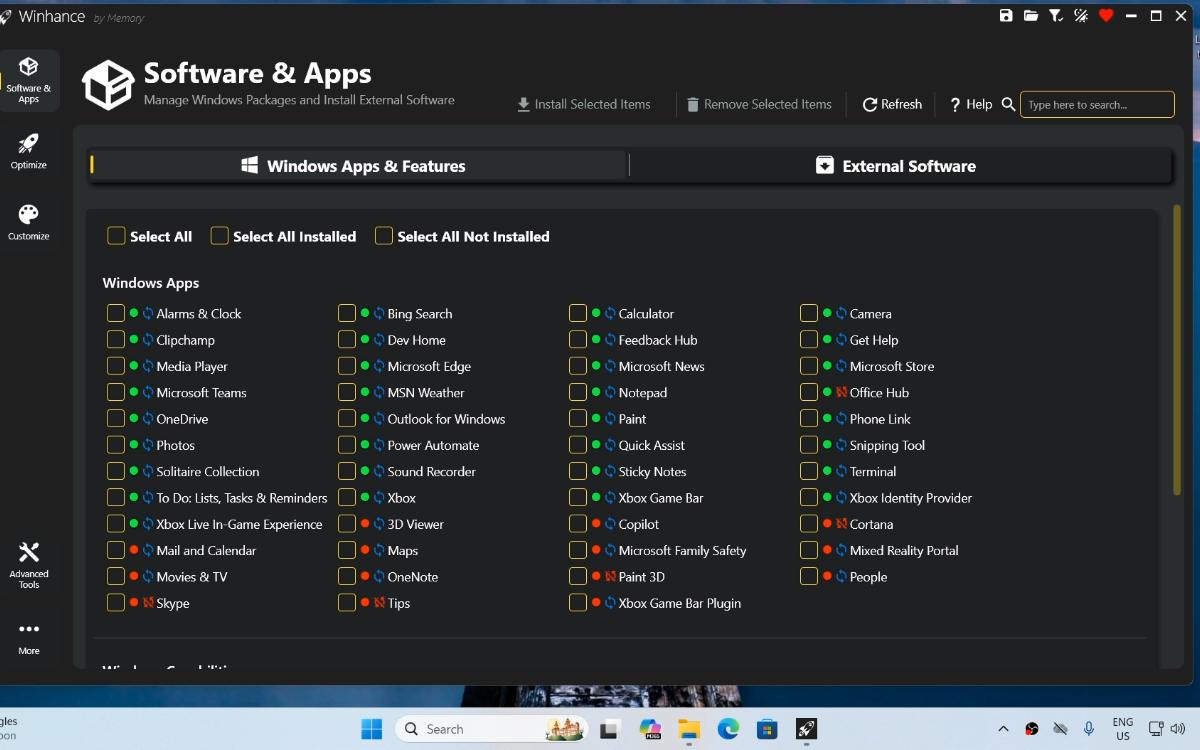
Task: Open Advanced Tools in the sidebar
Action: tap(29, 565)
